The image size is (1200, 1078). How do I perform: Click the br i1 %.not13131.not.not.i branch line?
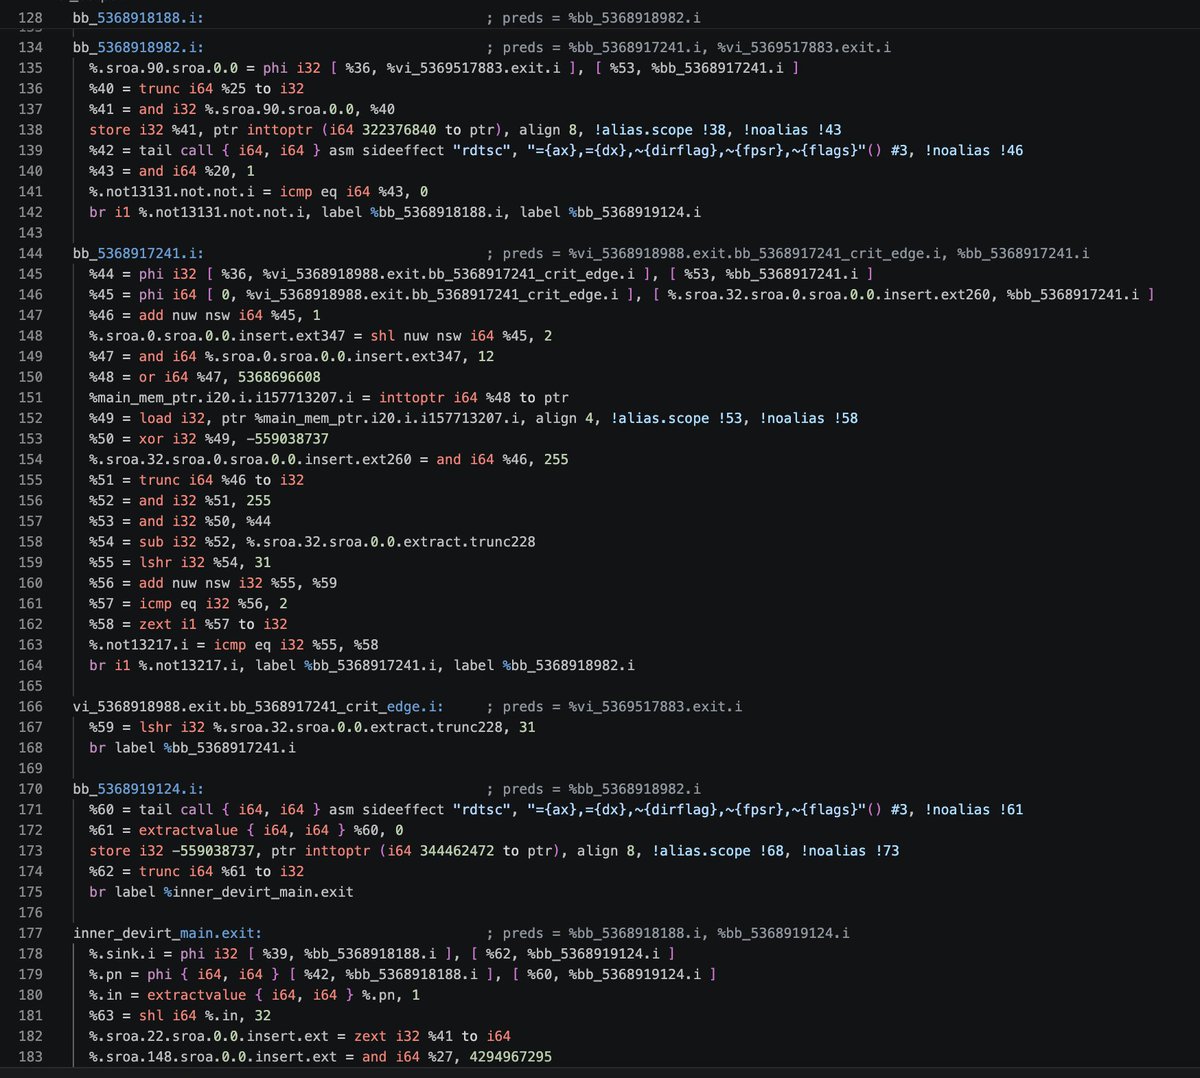point(395,212)
